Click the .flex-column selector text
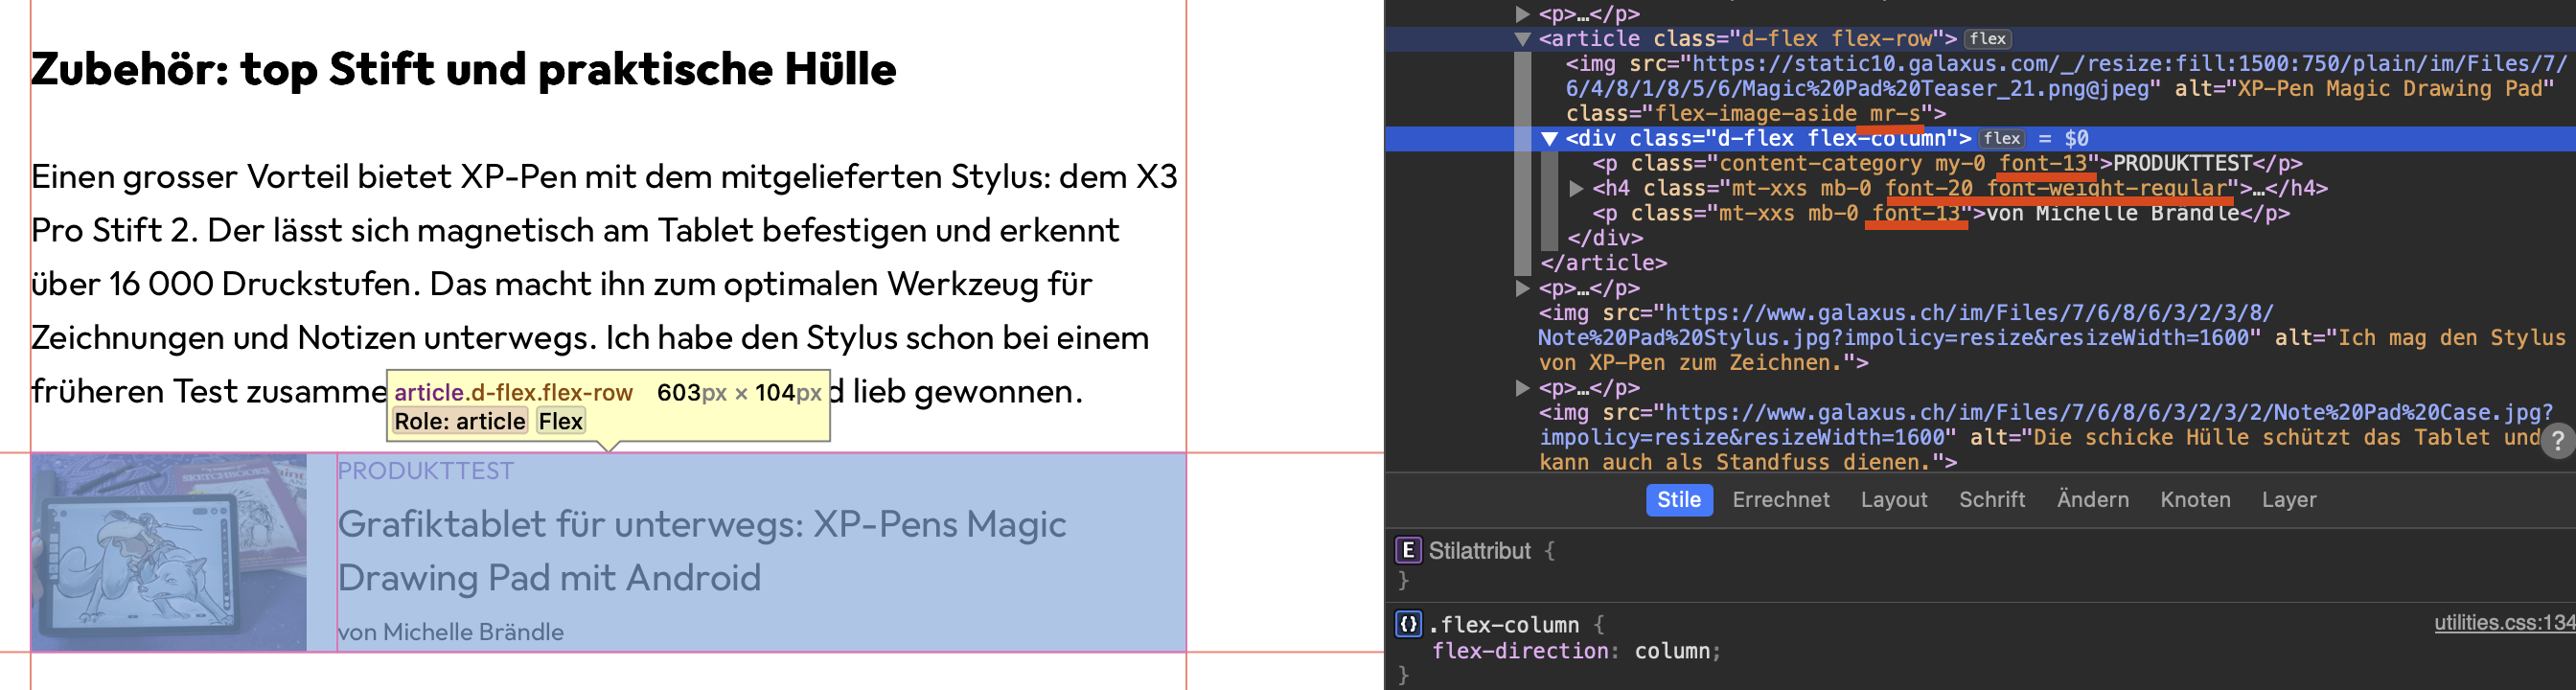The width and height of the screenshot is (2576, 690). point(1504,626)
